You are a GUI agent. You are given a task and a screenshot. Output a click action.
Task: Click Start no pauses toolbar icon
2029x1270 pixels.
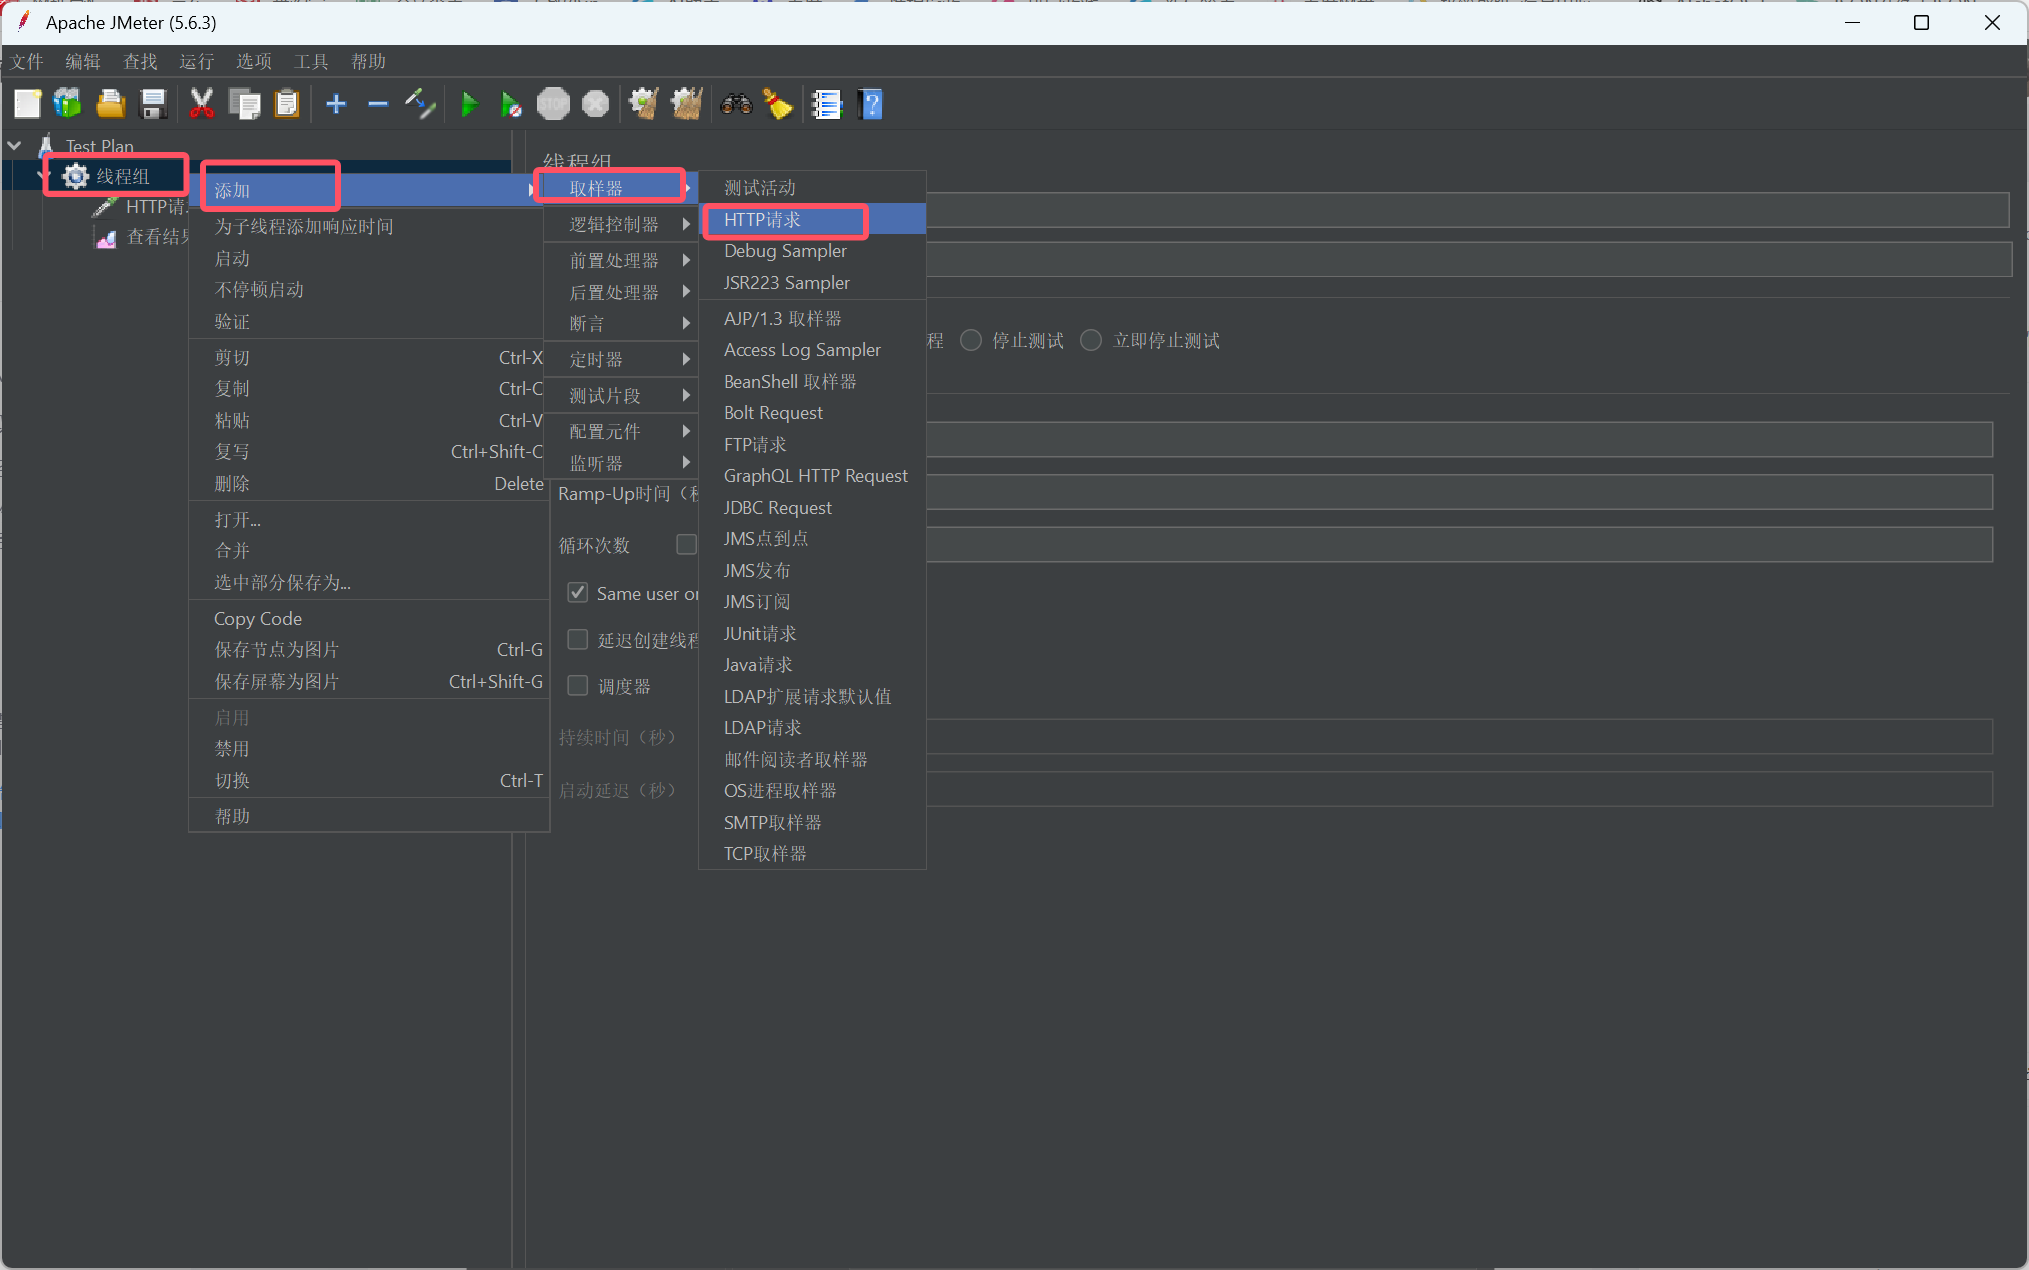click(x=510, y=104)
